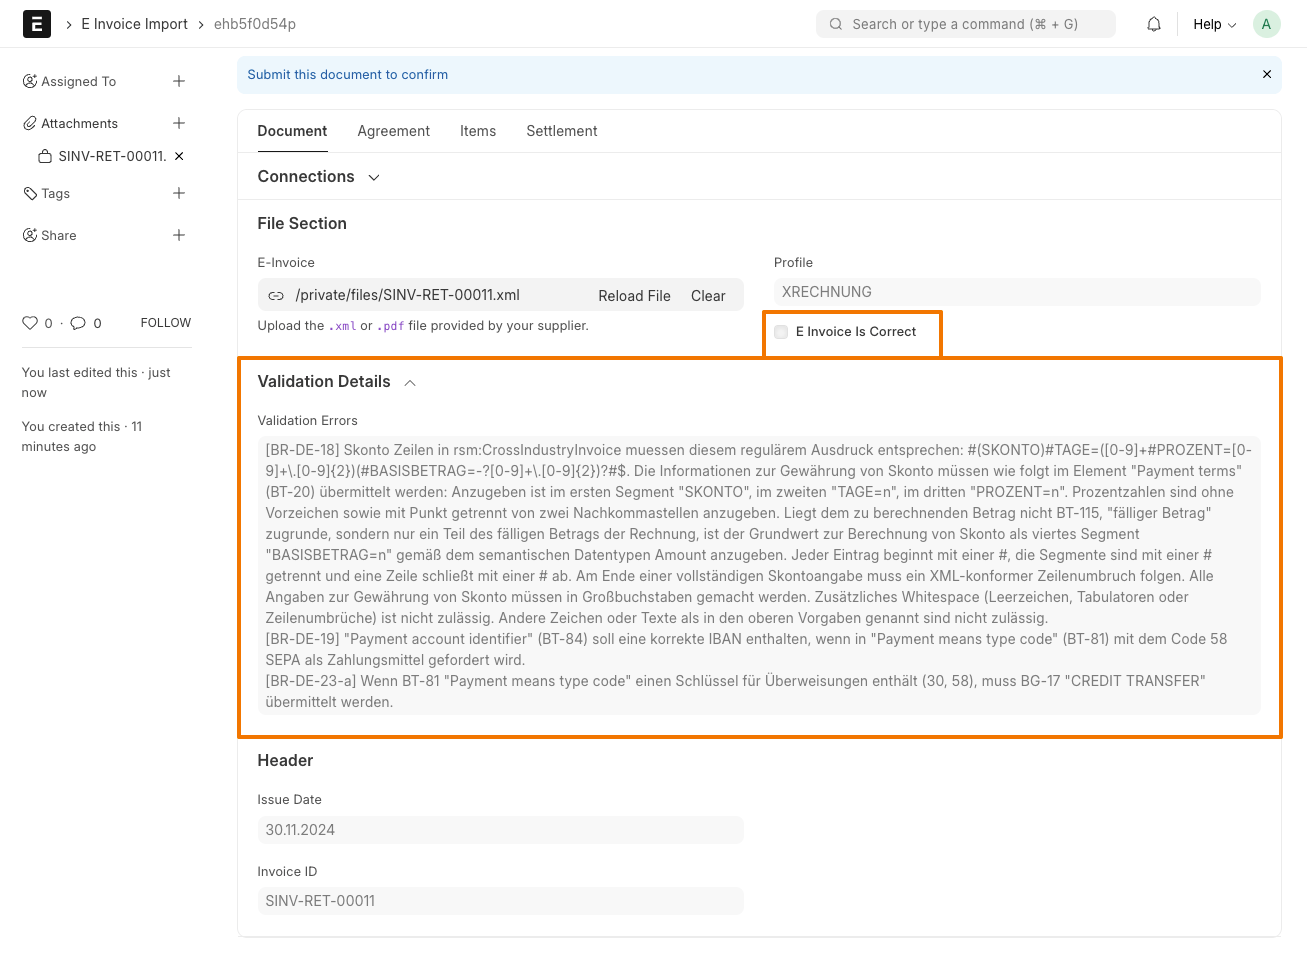1307x954 pixels.
Task: Open comments via the speech bubble icon
Action: point(78,323)
